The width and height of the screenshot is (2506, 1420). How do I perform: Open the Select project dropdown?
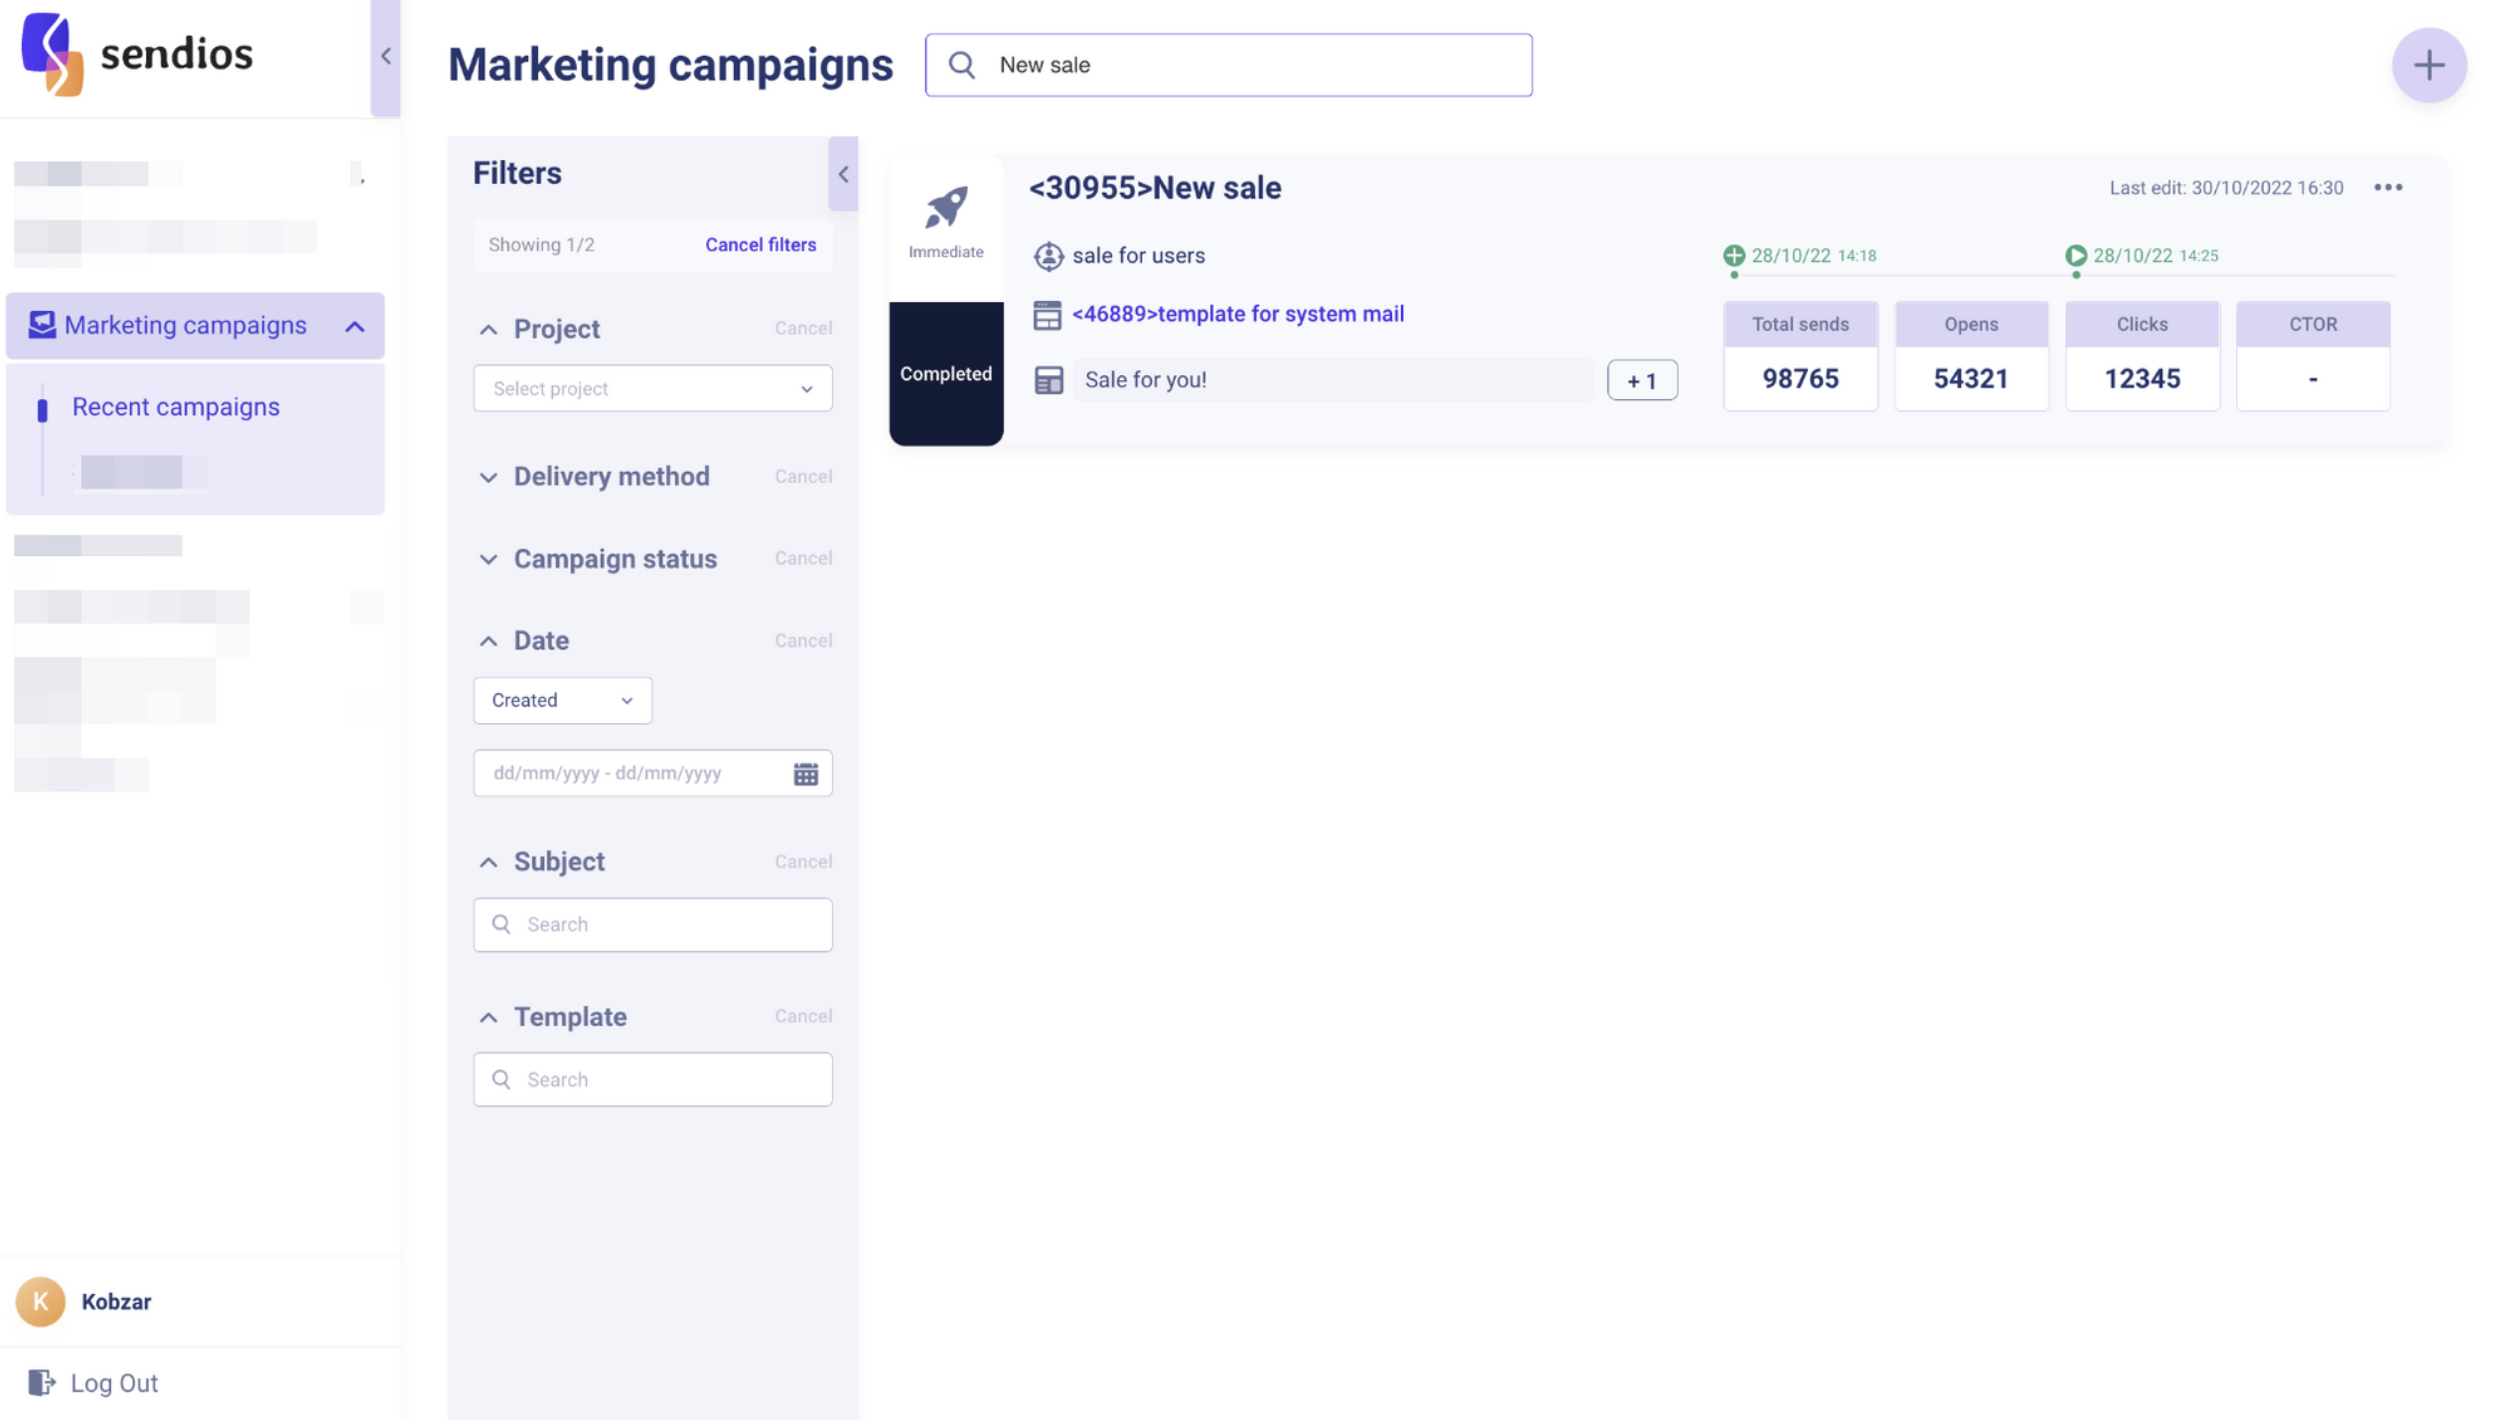[x=652, y=388]
